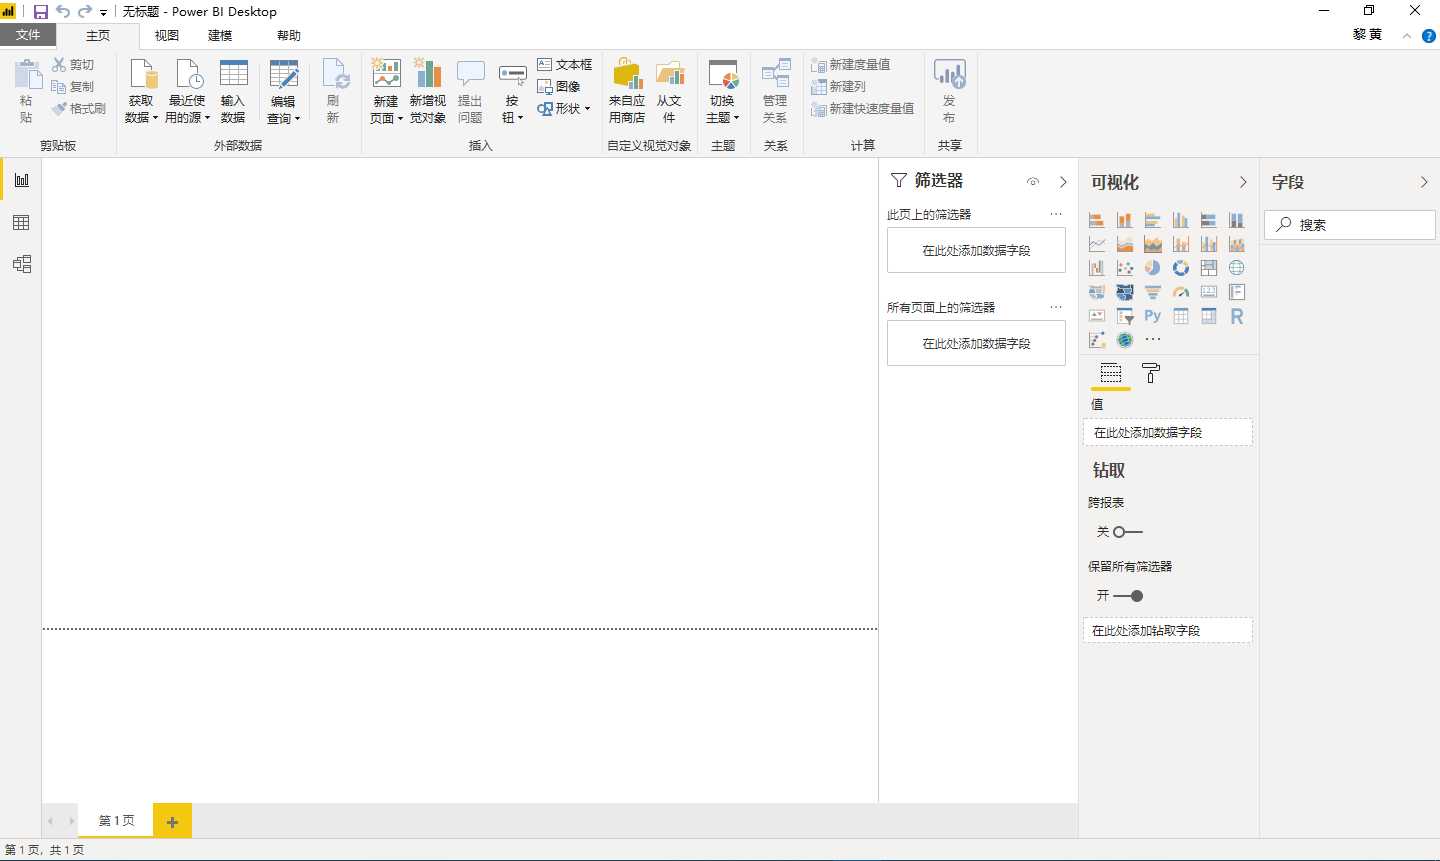
Task: Open more options for 此页上的筛选器
Action: click(1056, 214)
